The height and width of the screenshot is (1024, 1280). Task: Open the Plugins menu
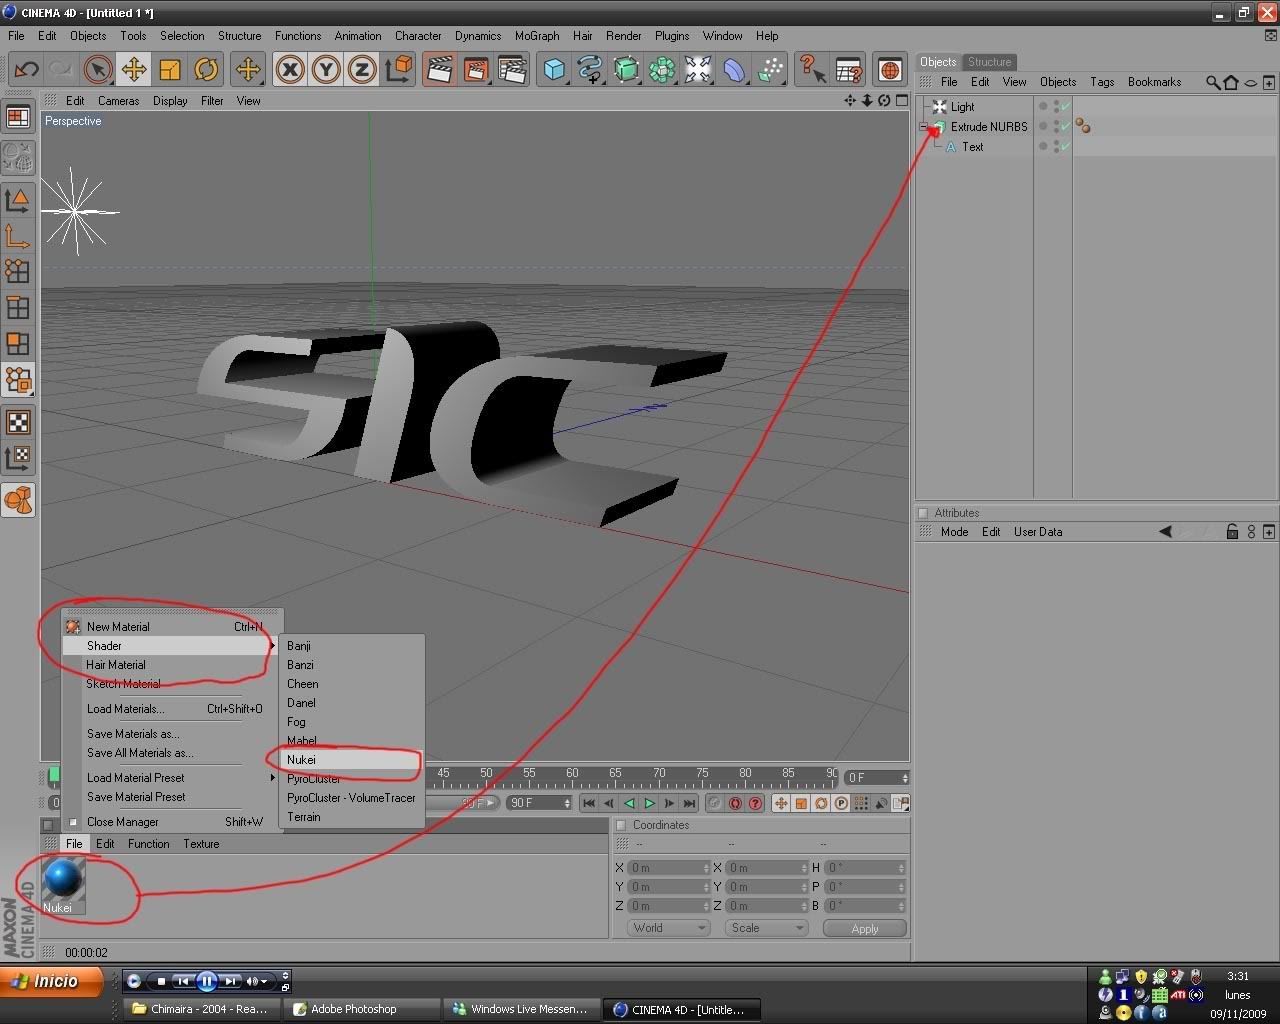point(672,35)
